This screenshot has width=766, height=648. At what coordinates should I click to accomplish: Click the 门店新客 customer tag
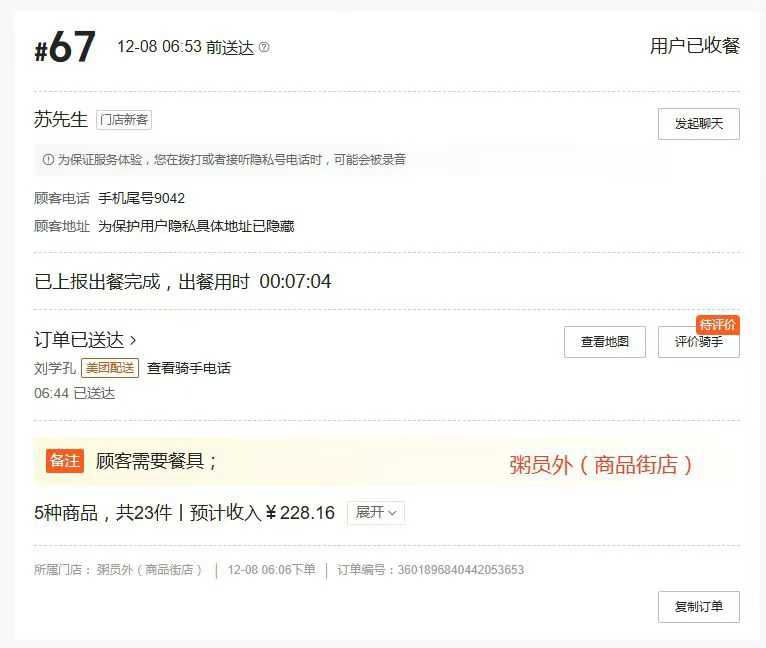pyautogui.click(x=124, y=120)
